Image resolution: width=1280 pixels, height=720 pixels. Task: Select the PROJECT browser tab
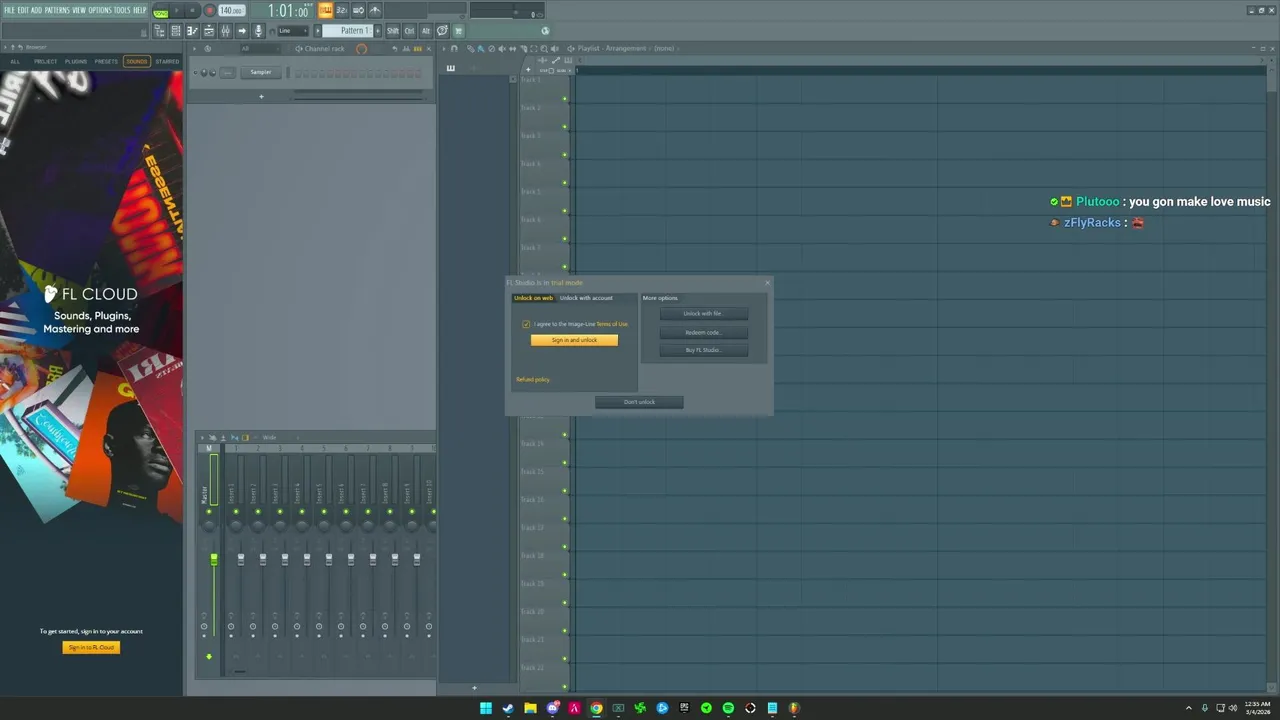pos(45,61)
